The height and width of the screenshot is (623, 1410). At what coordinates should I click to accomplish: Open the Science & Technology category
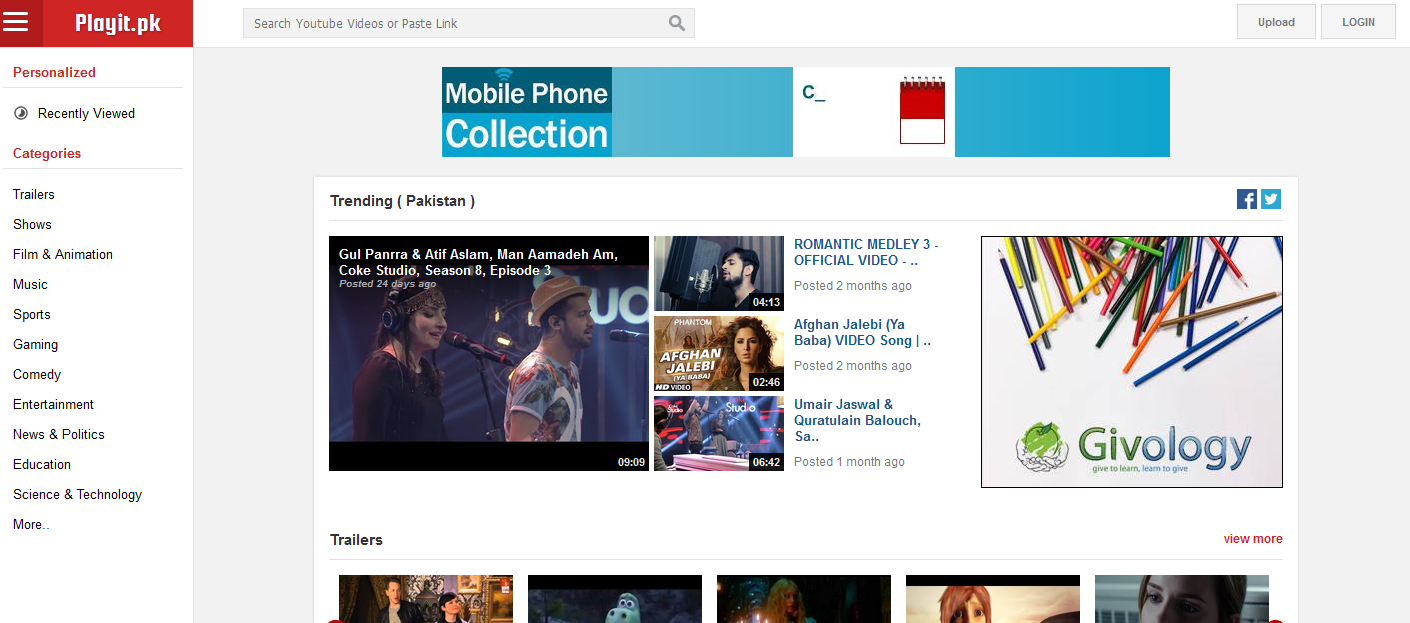pos(77,494)
